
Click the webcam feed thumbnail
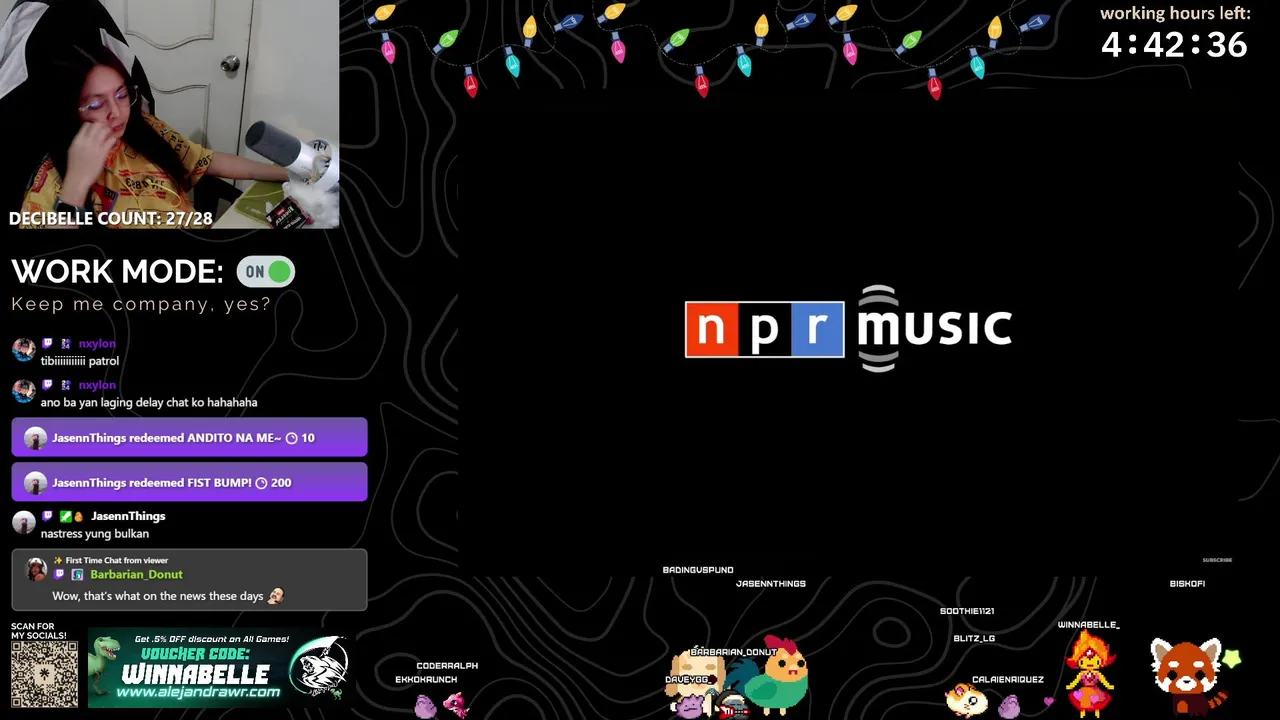coord(170,114)
